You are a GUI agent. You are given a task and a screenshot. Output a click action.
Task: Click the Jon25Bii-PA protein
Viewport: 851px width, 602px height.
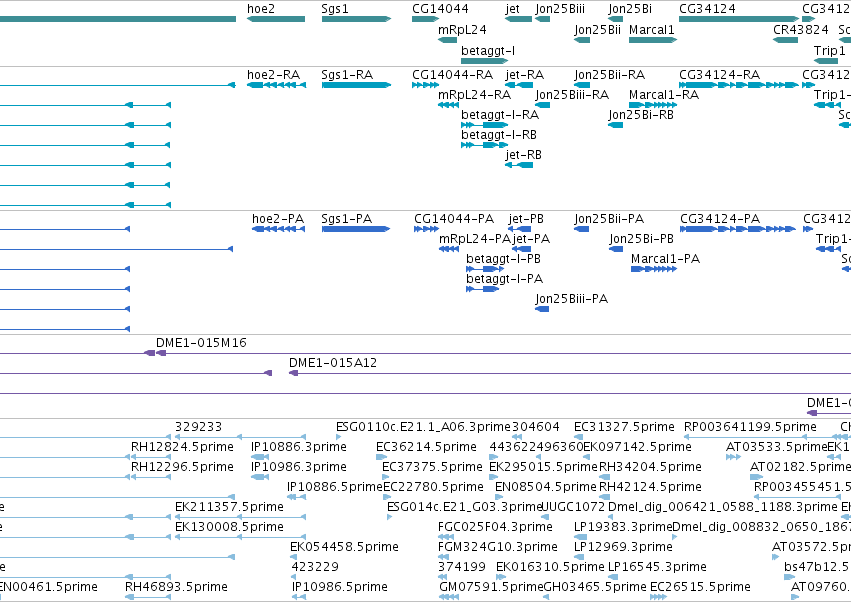pos(582,229)
